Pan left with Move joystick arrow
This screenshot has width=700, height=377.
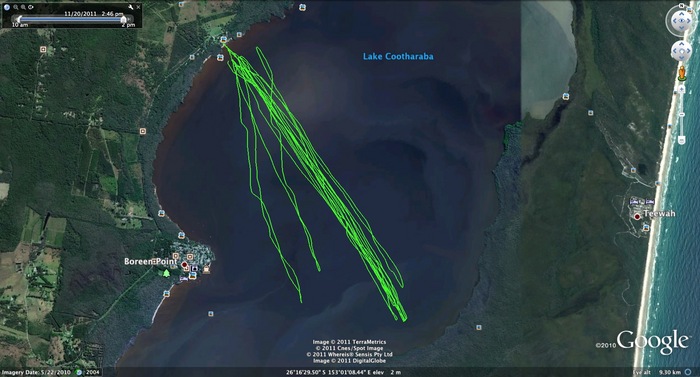click(x=675, y=51)
